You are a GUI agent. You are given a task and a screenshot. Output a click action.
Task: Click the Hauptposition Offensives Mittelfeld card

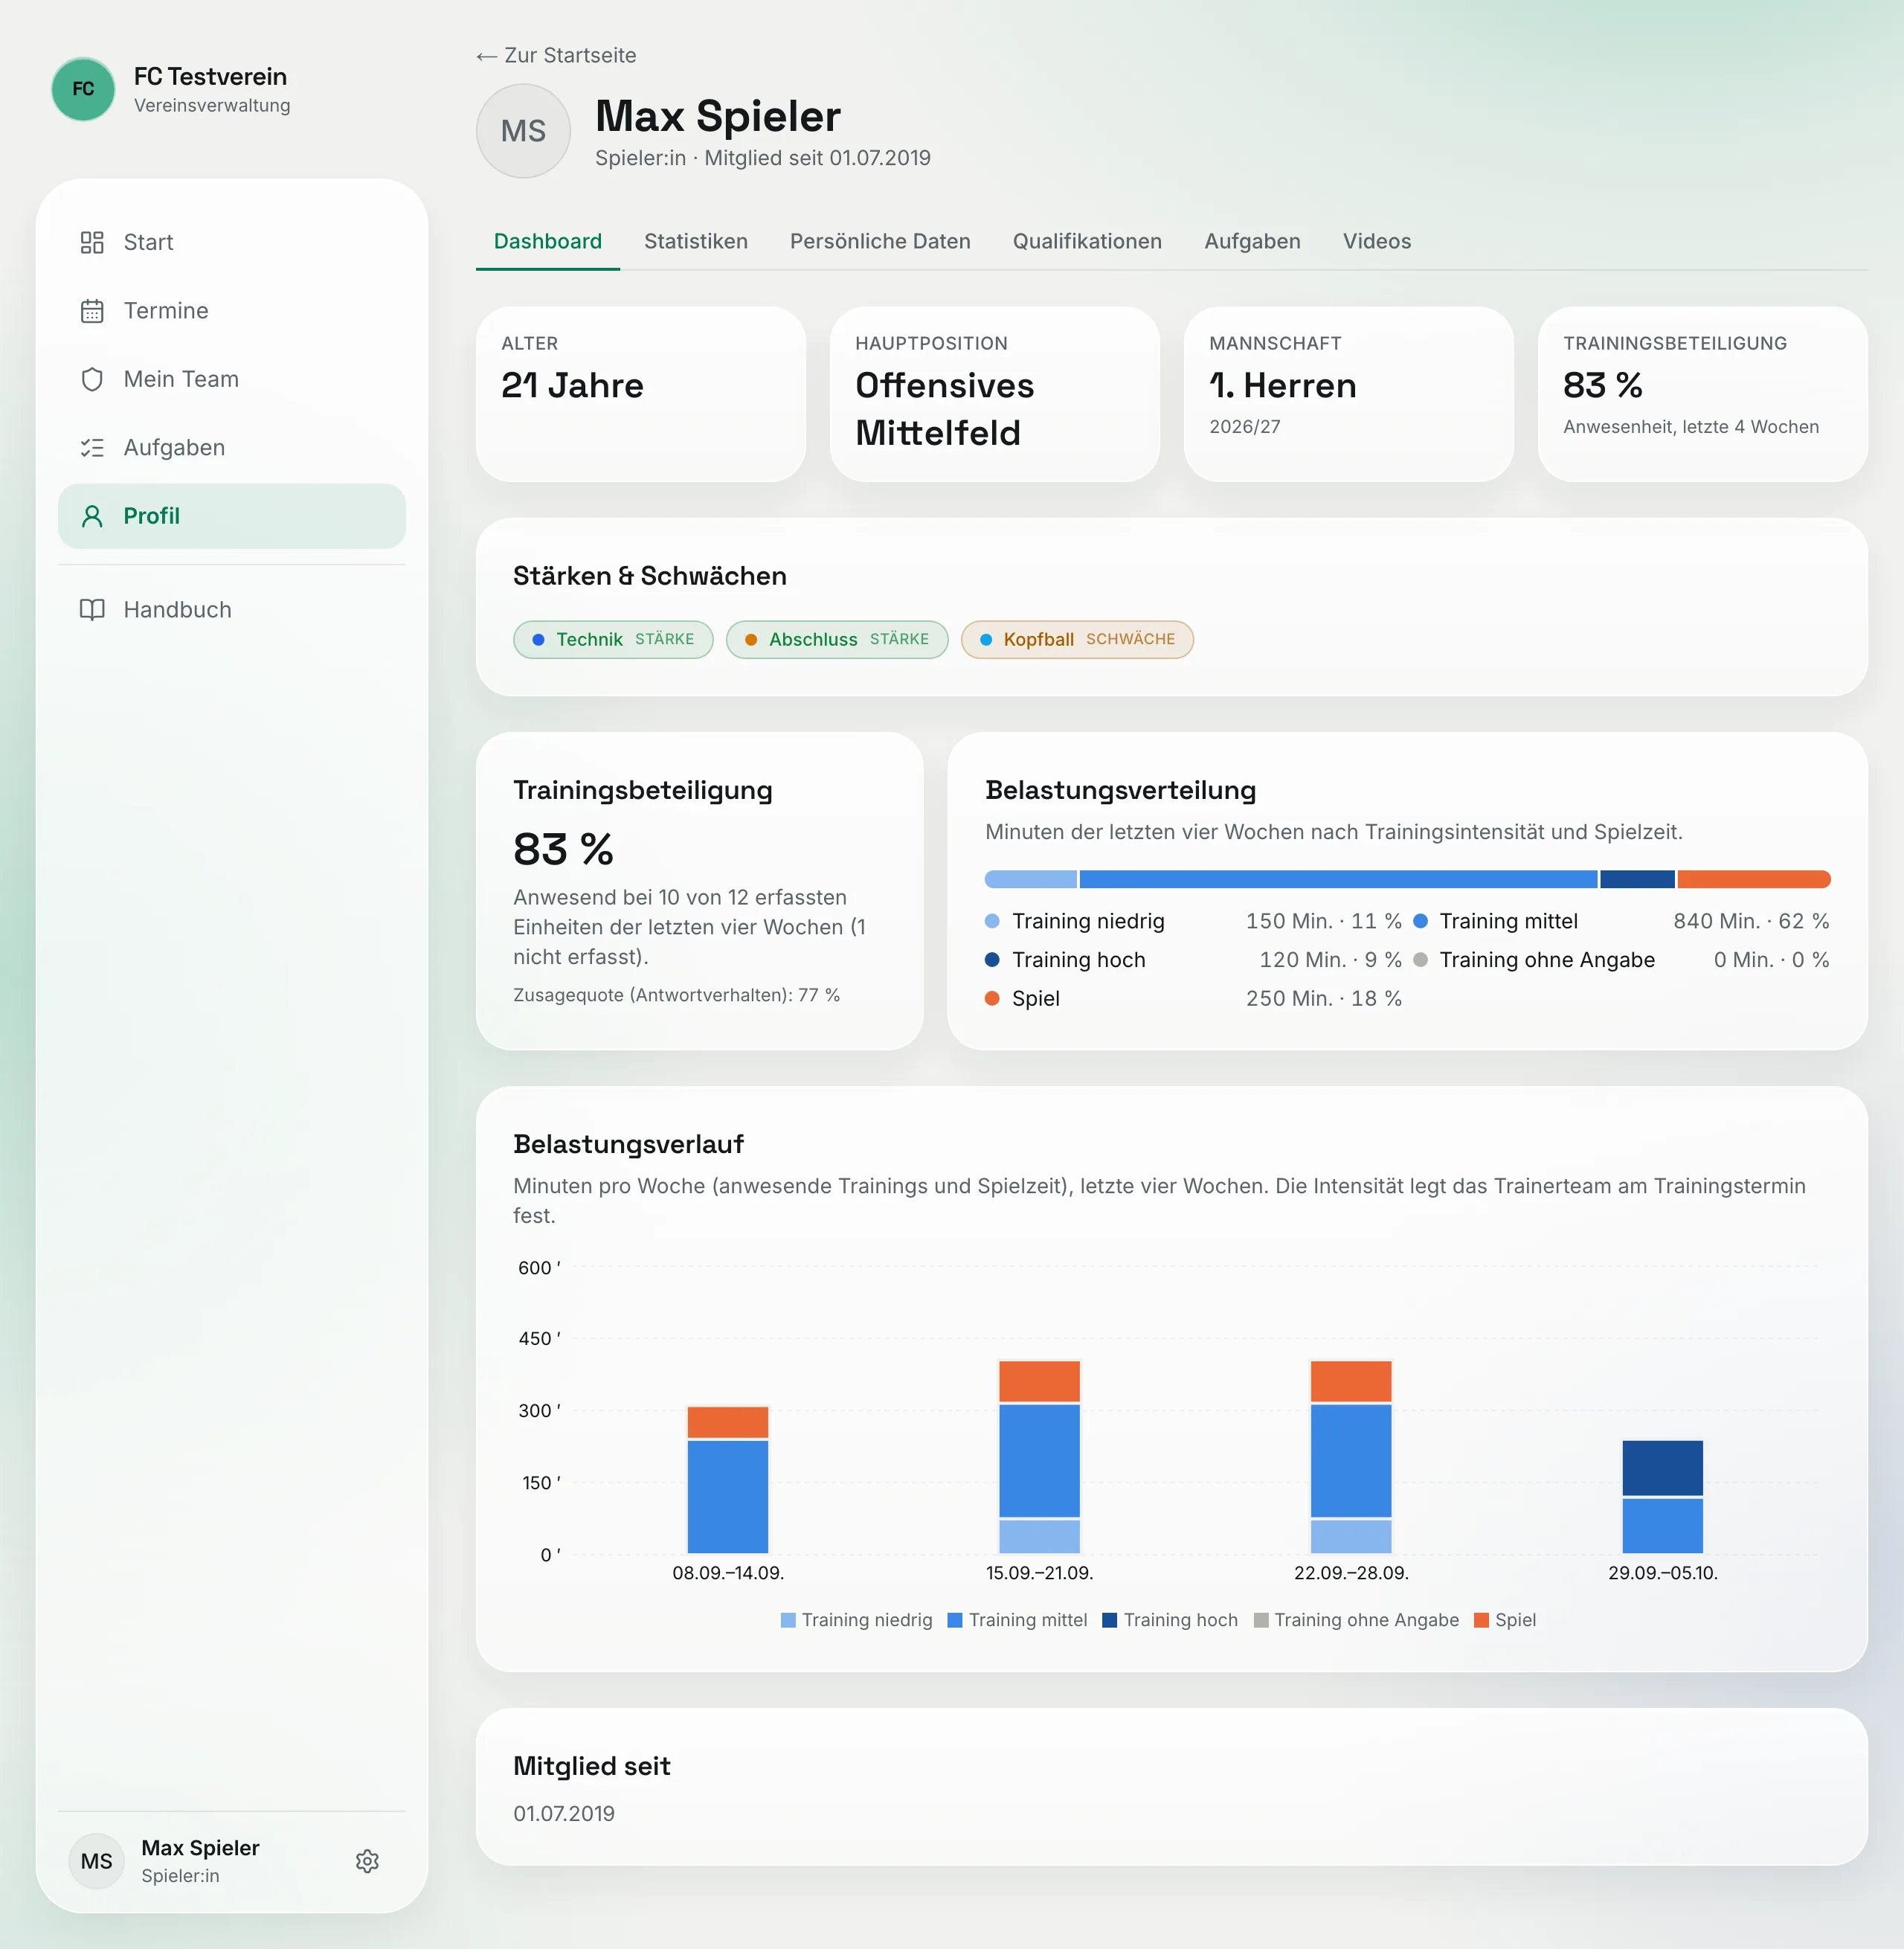click(995, 394)
